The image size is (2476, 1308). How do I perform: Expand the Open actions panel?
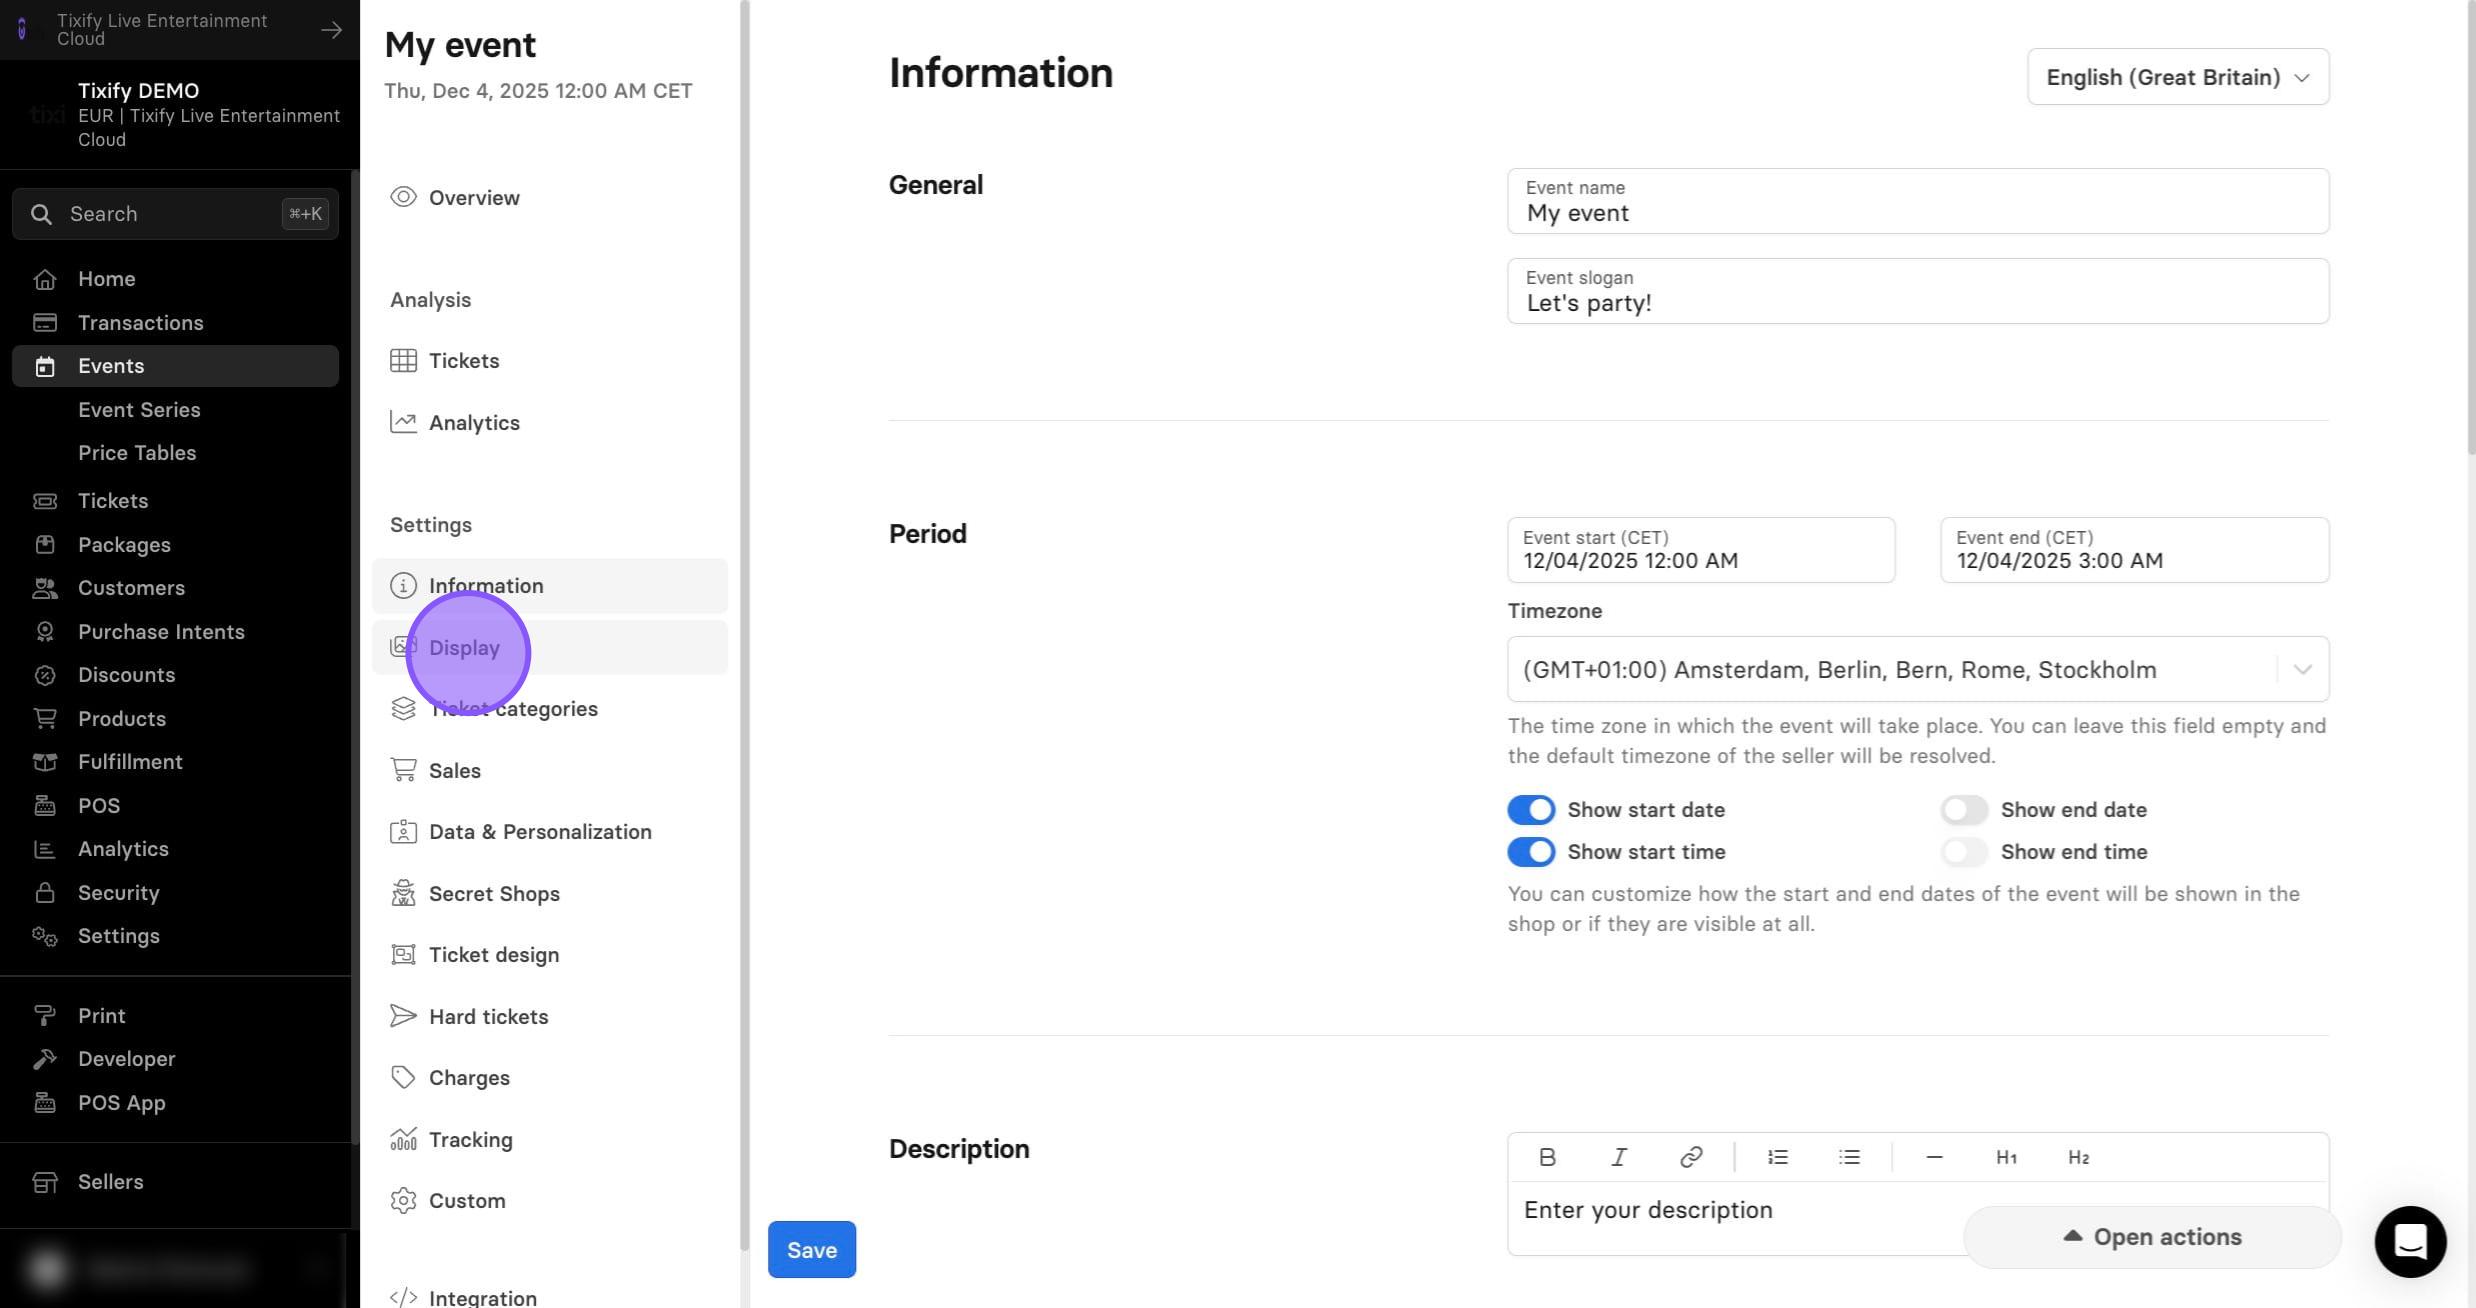click(x=2152, y=1237)
